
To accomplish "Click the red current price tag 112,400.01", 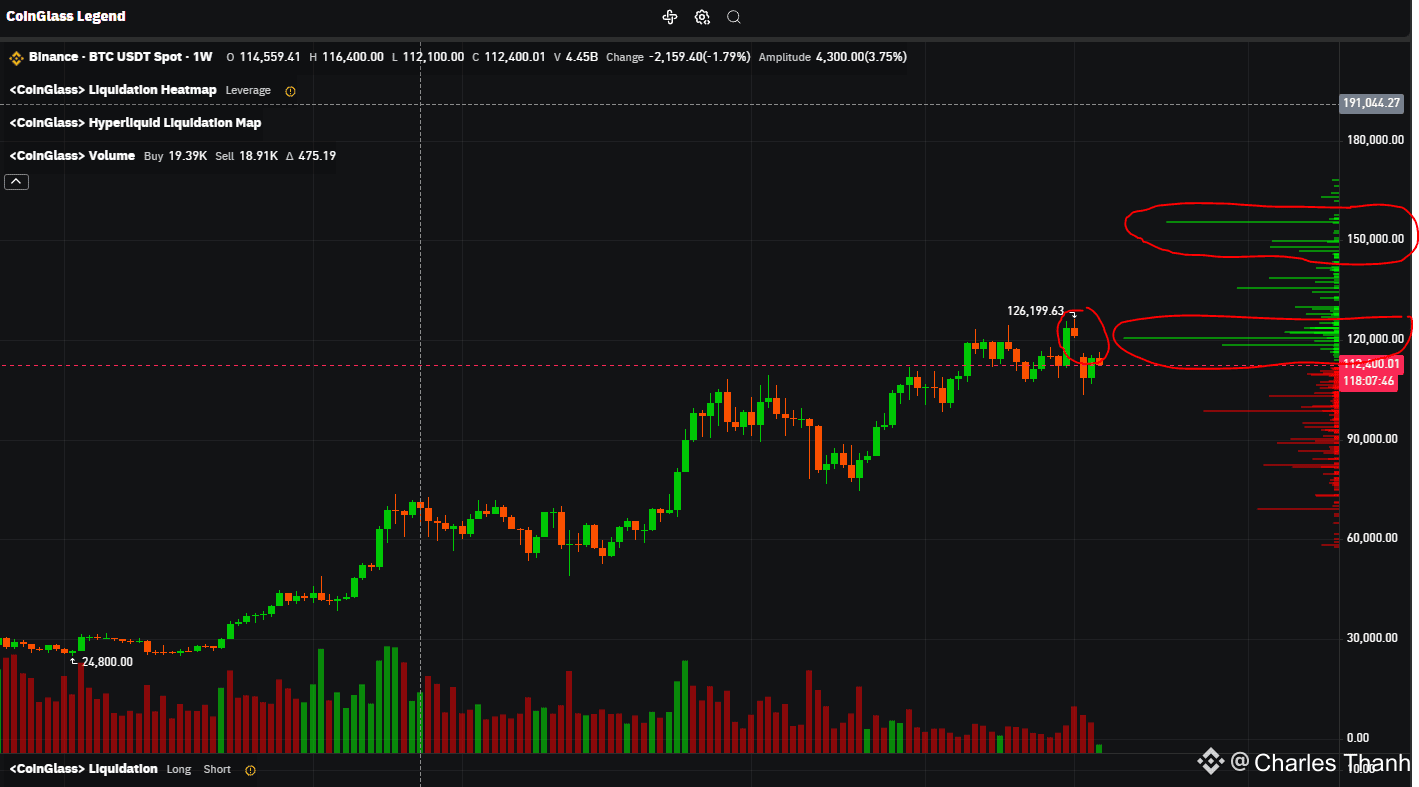I will coord(1372,364).
